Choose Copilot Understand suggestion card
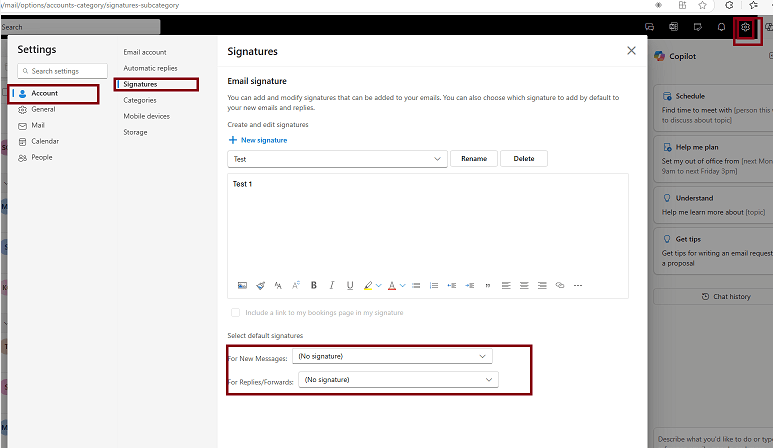This screenshot has height=448, width=773. (713, 205)
